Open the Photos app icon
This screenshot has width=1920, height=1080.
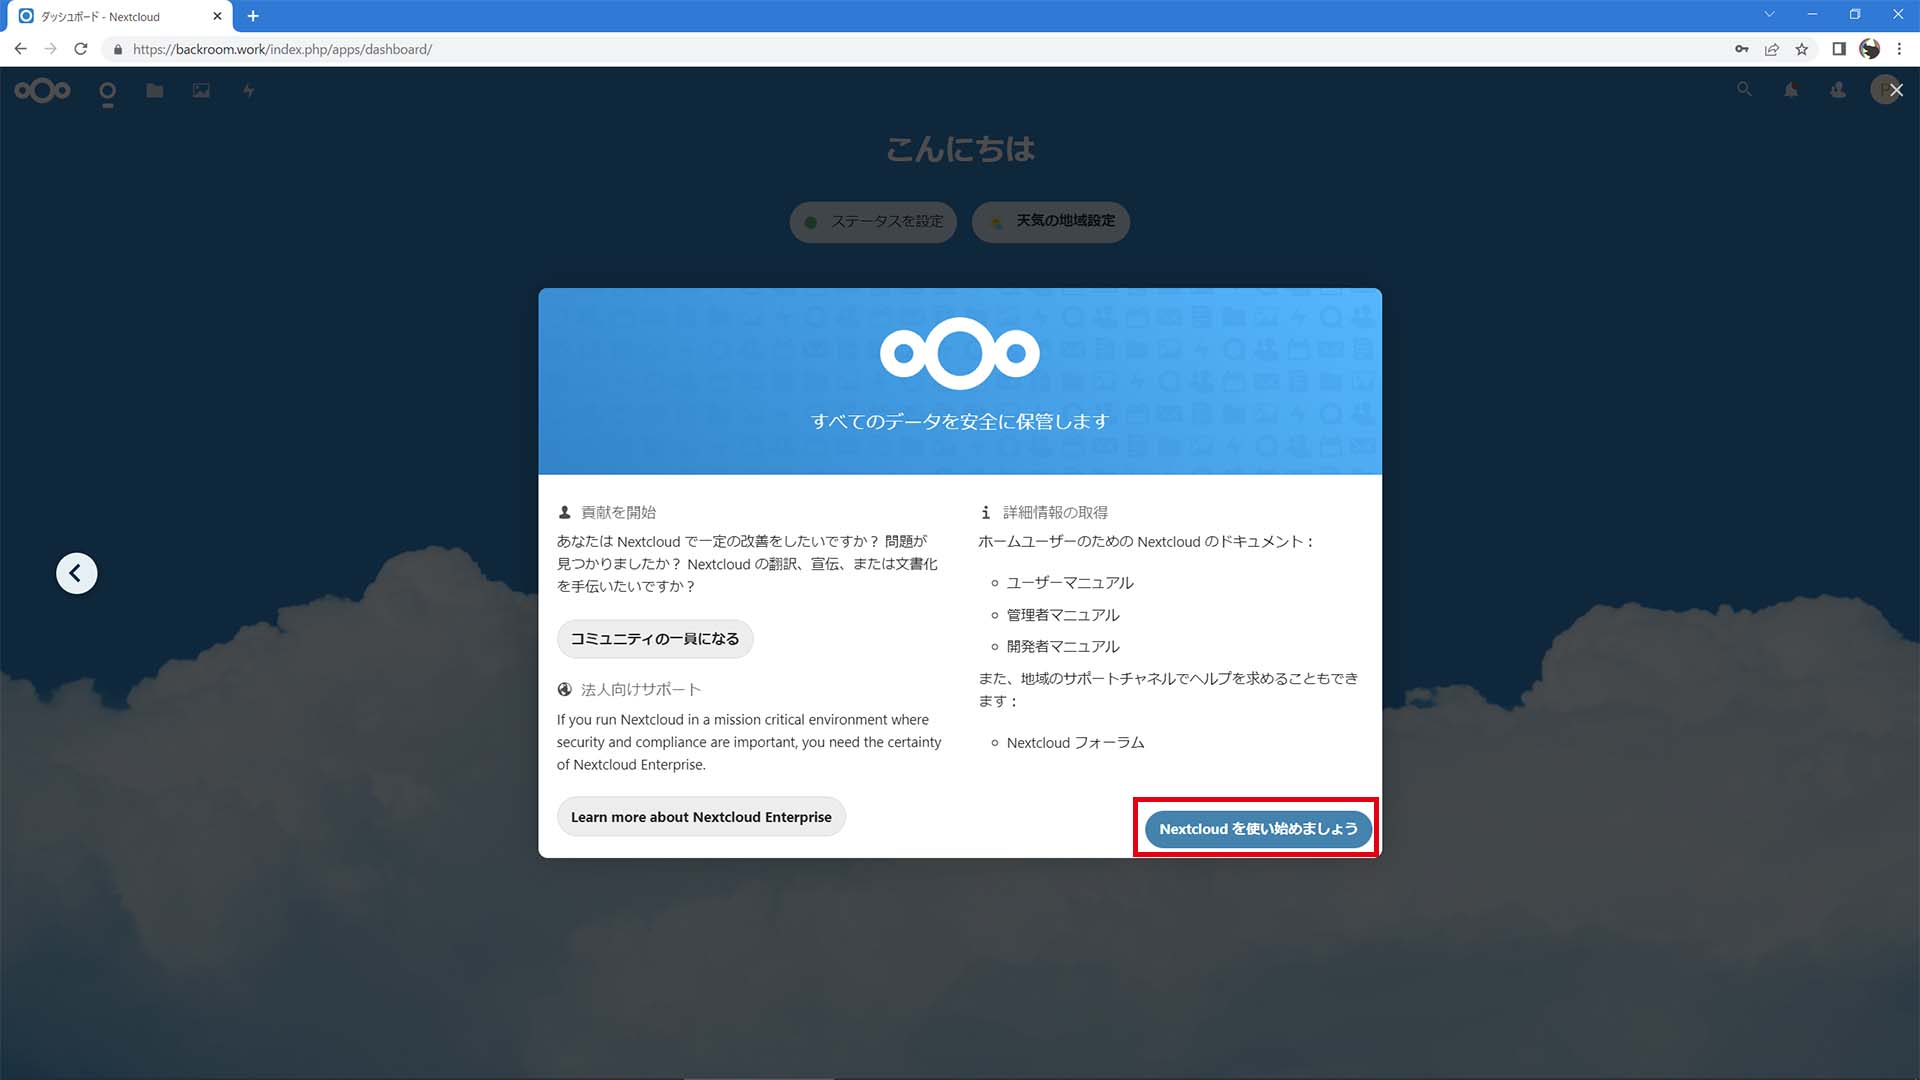point(201,91)
